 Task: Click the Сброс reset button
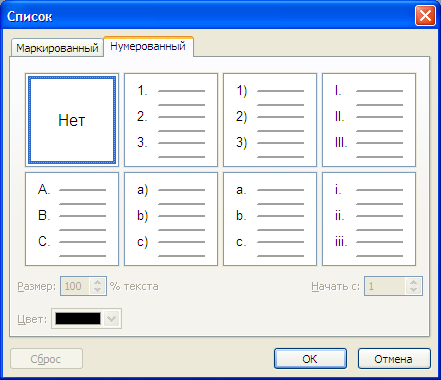click(46, 359)
